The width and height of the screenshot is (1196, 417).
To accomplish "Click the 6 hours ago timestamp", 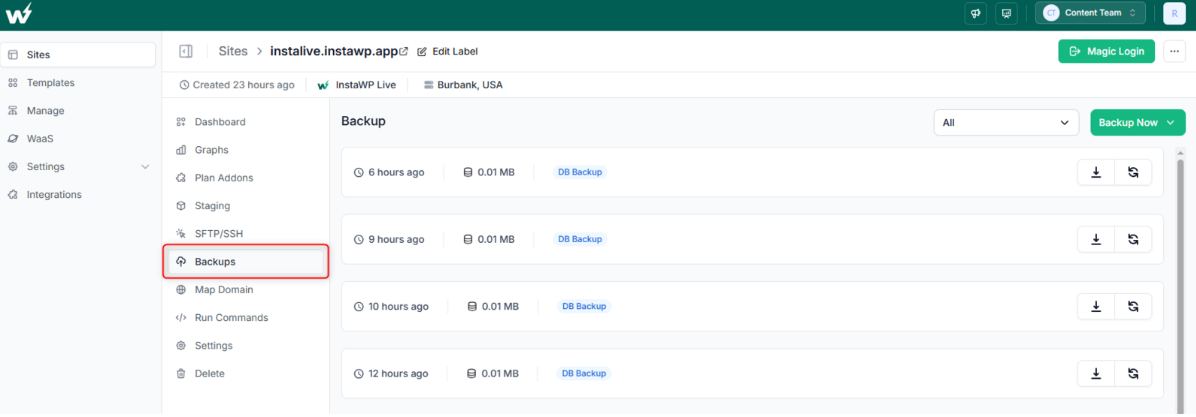I will point(396,172).
